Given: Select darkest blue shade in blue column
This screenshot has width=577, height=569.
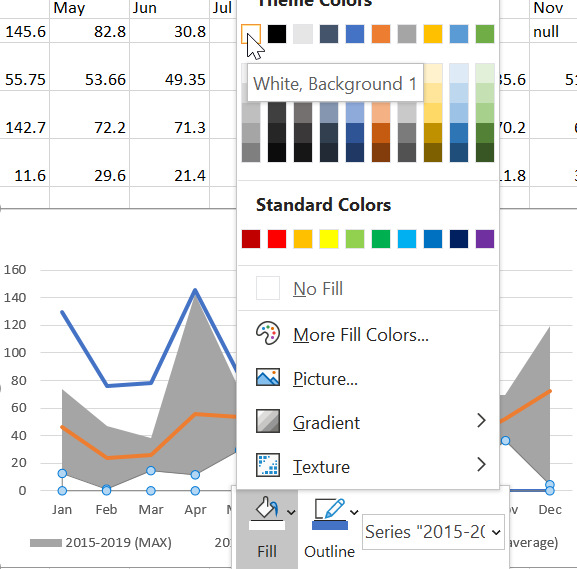Looking at the screenshot, I should 355,152.
